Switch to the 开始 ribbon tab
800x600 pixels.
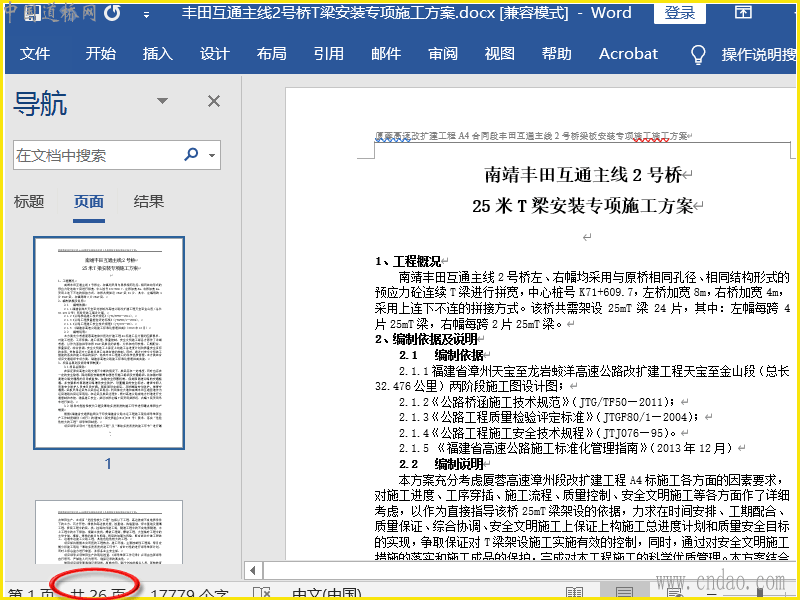point(101,54)
